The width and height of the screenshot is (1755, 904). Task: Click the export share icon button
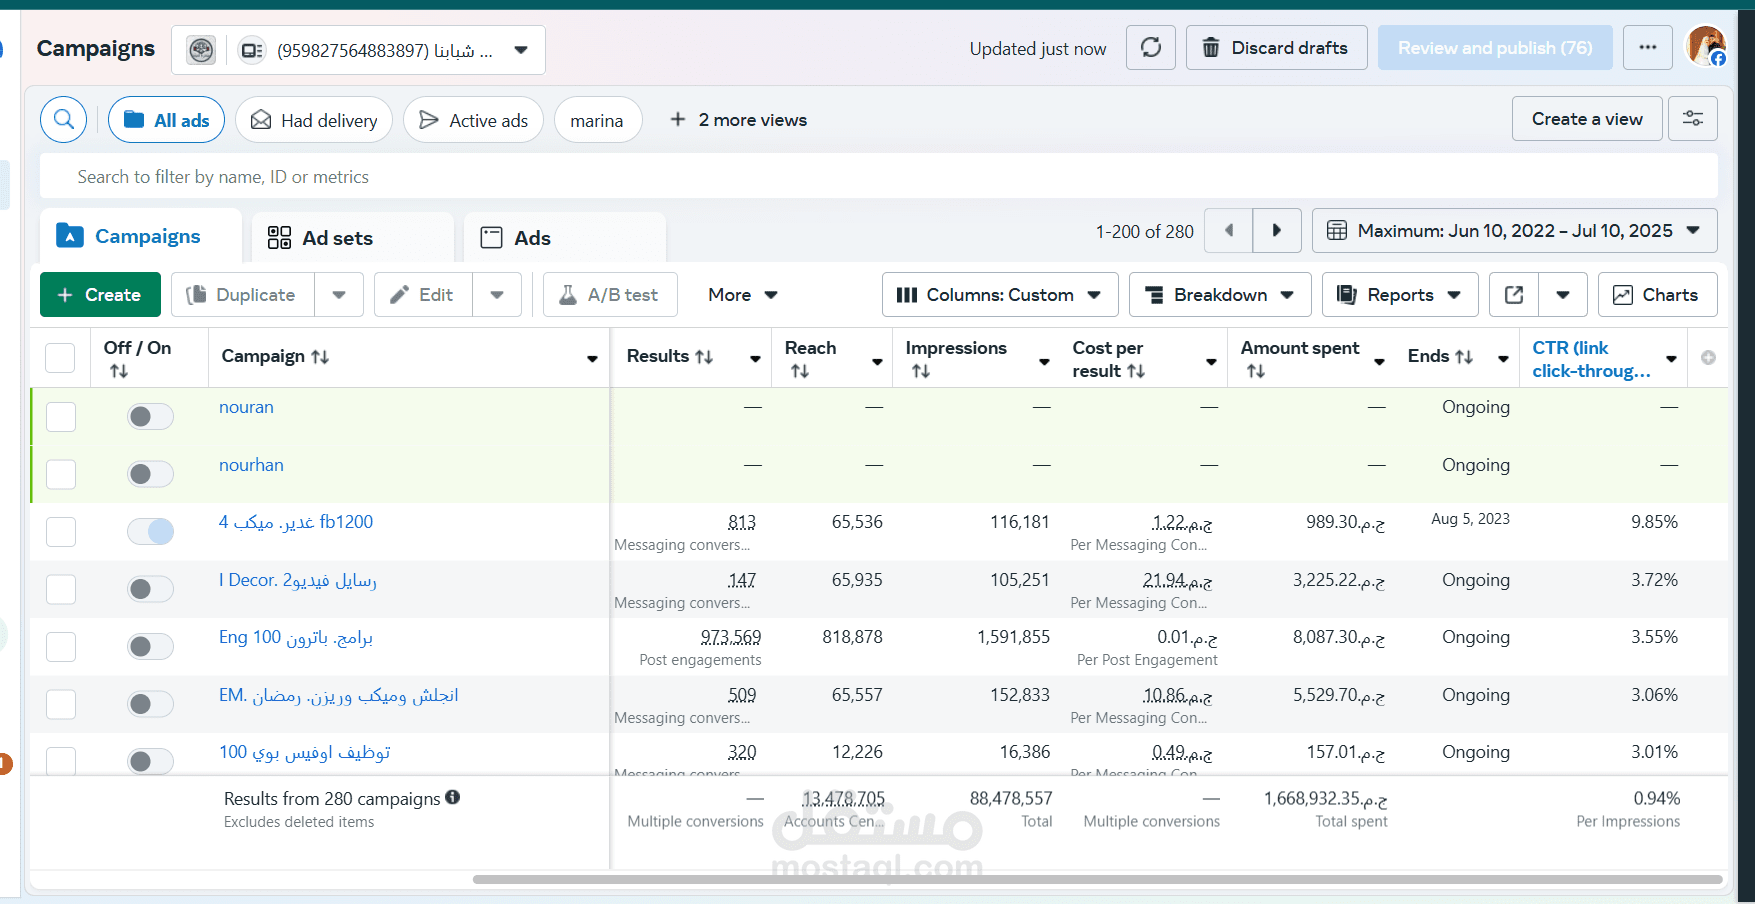pyautogui.click(x=1514, y=295)
